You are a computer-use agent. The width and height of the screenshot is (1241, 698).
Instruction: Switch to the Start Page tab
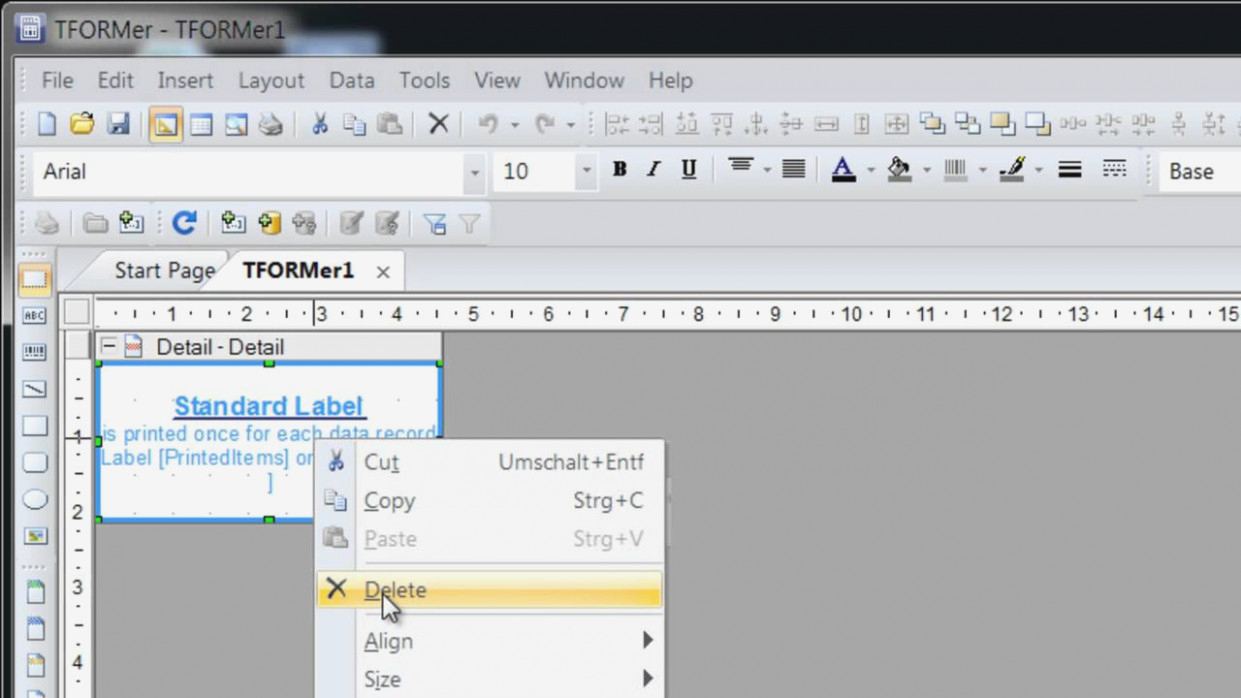(164, 271)
